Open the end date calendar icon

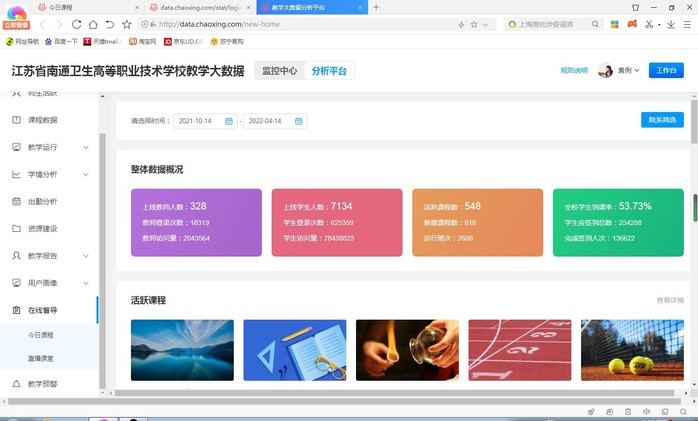[299, 121]
